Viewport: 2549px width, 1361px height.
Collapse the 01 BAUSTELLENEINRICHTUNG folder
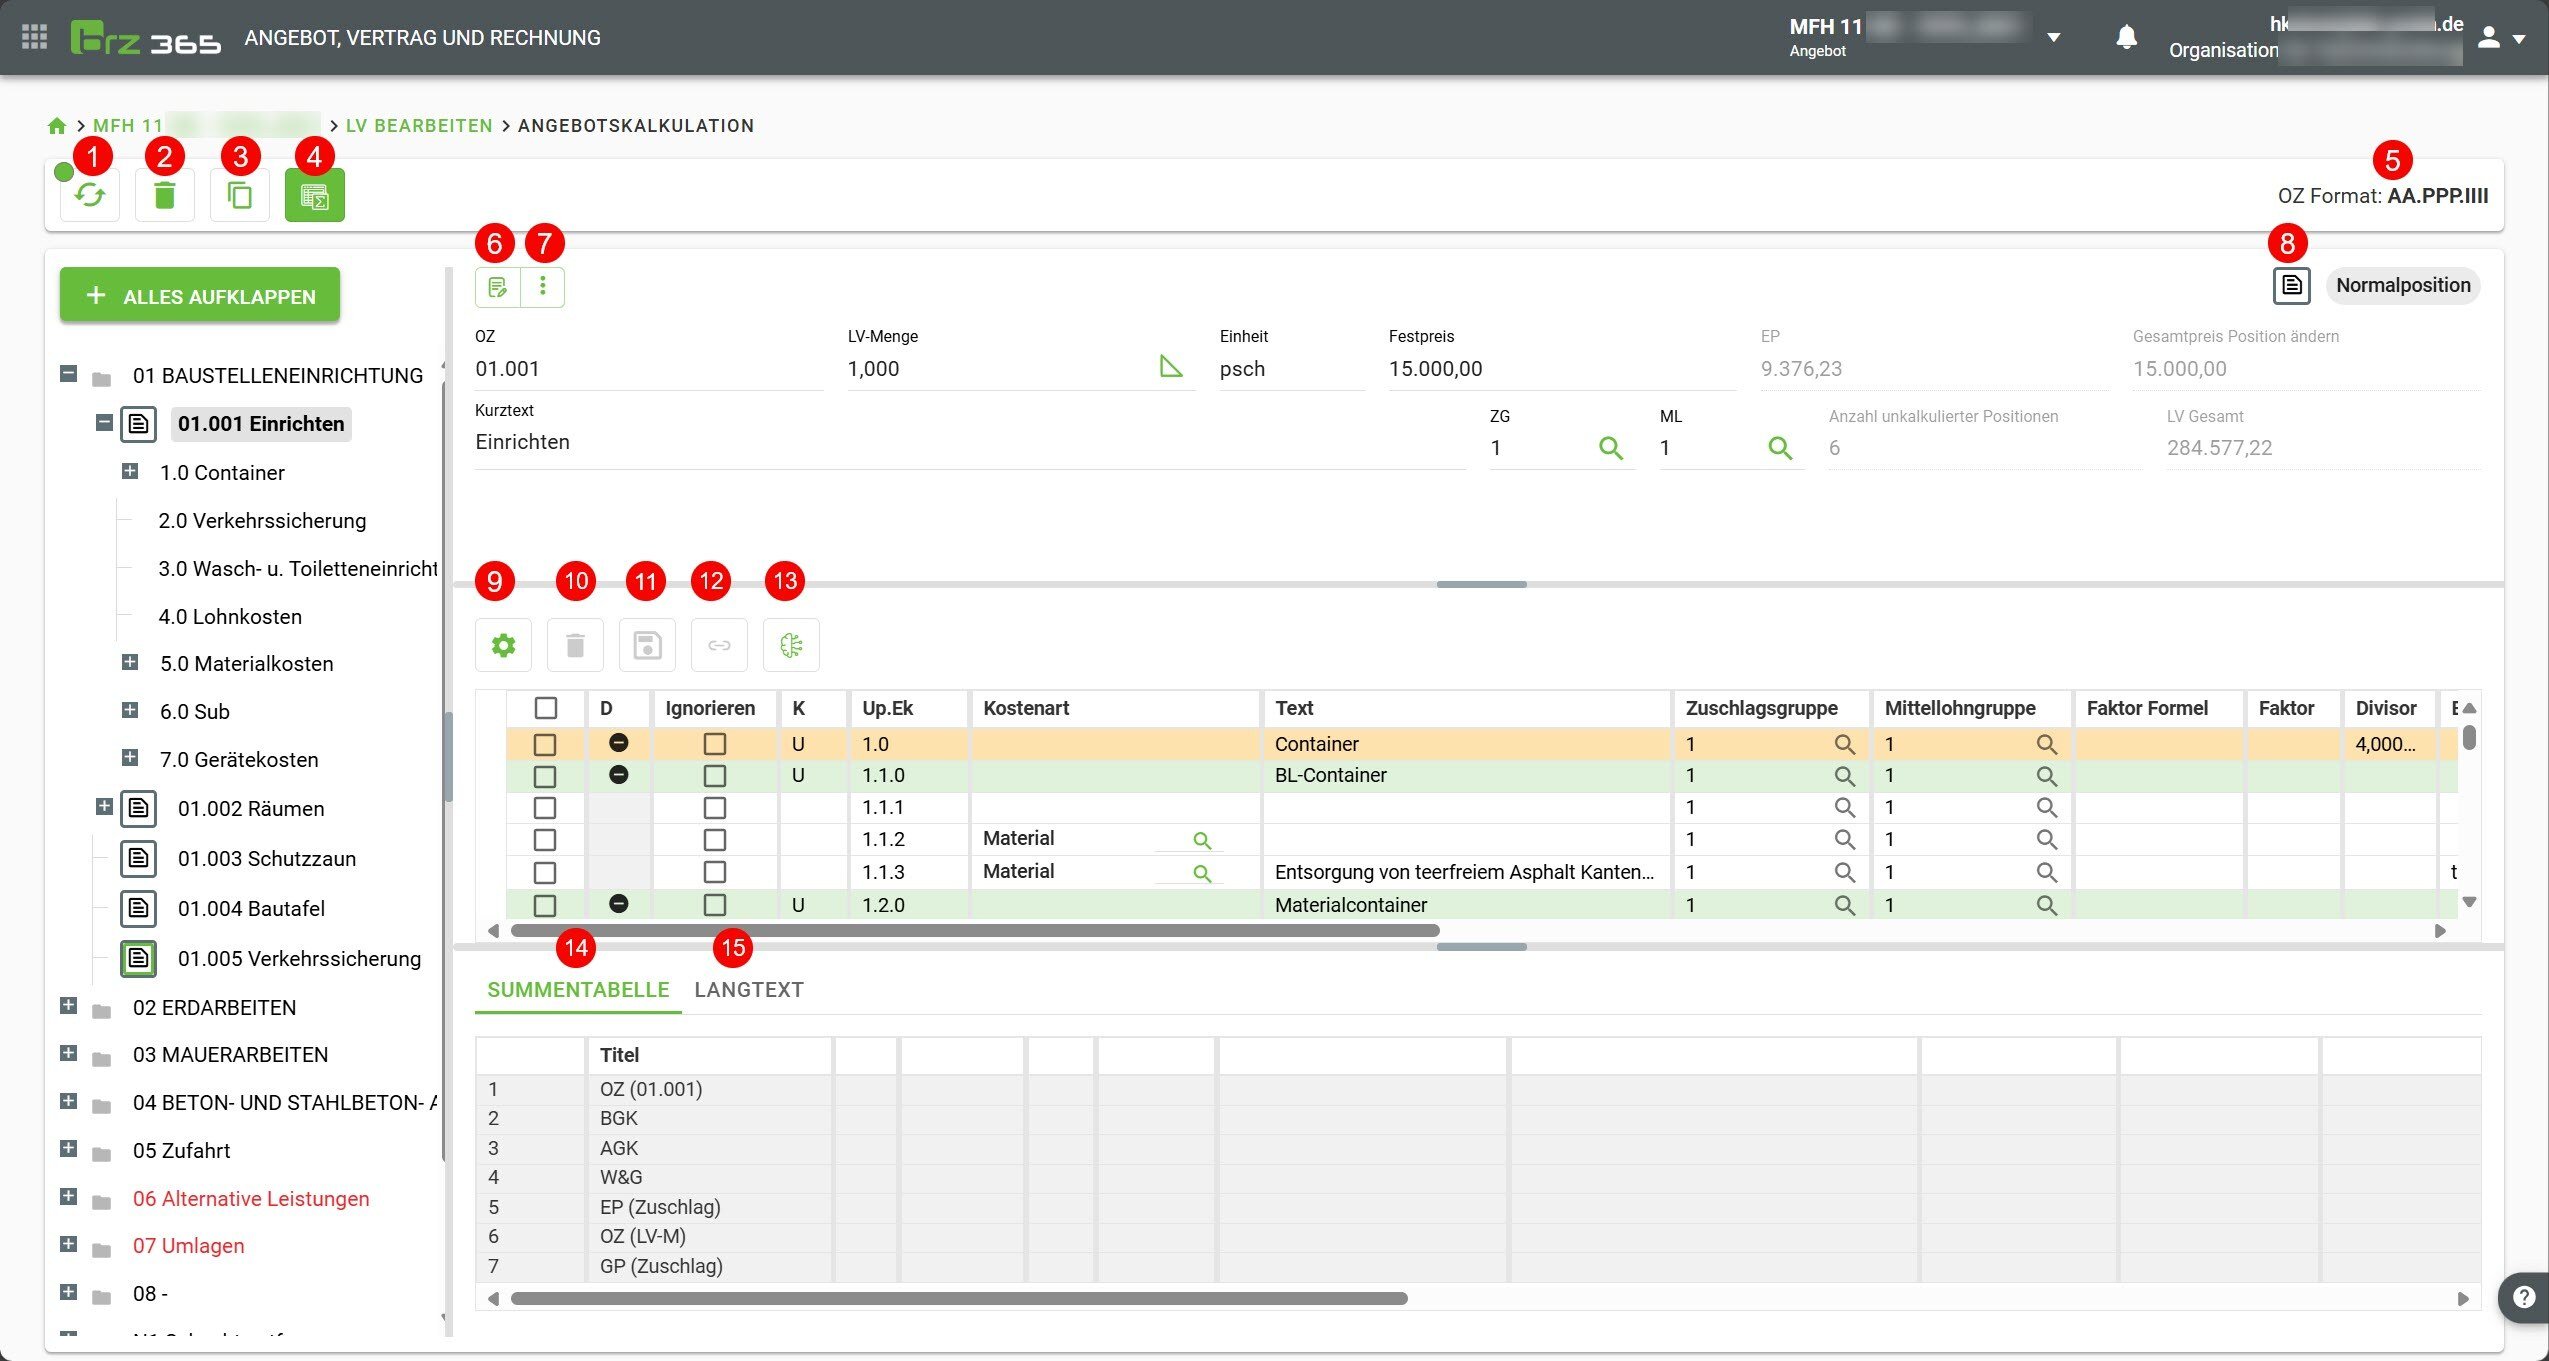click(68, 374)
